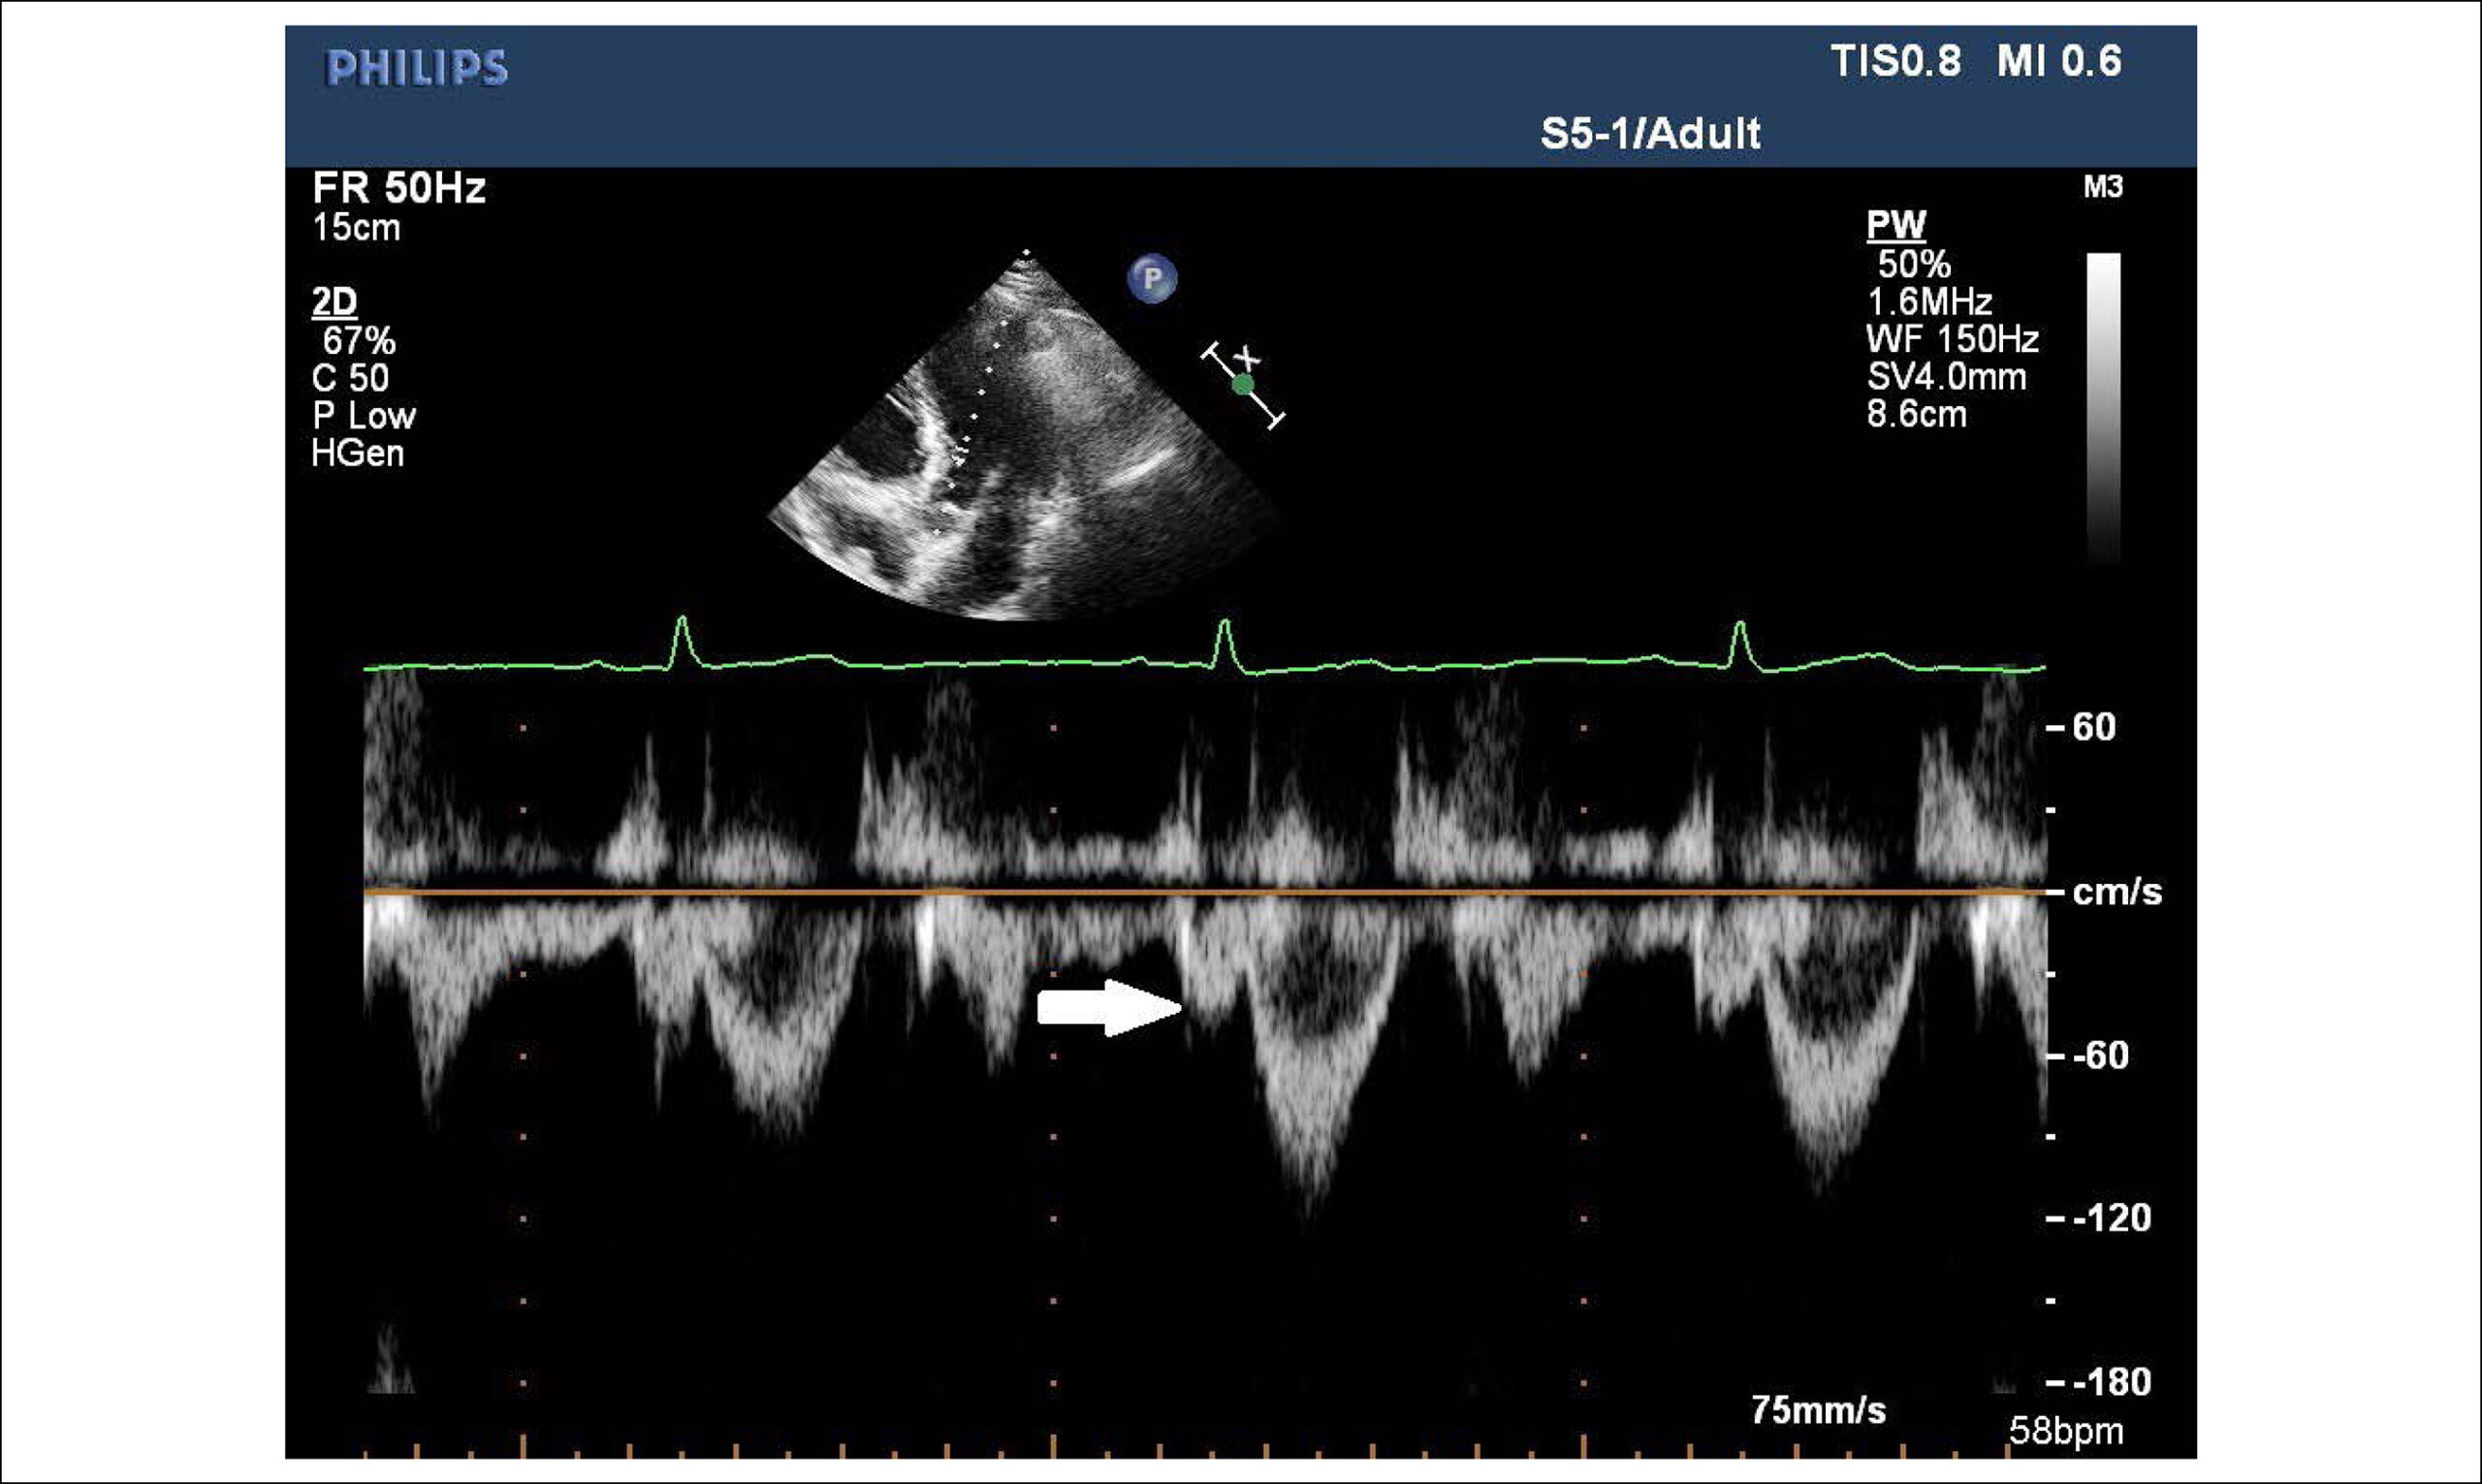Click the '15cm' depth value
The height and width of the screenshot is (1484, 2482).
coord(357,228)
